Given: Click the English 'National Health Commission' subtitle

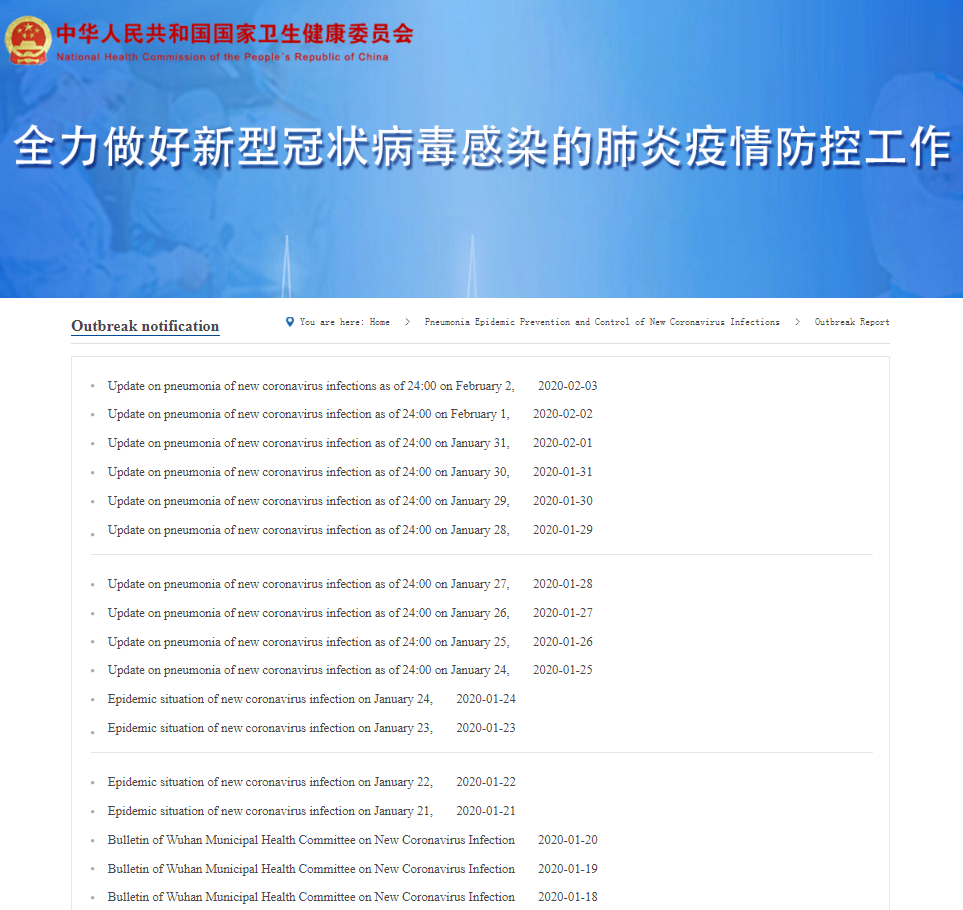Looking at the screenshot, I should coord(222,56).
